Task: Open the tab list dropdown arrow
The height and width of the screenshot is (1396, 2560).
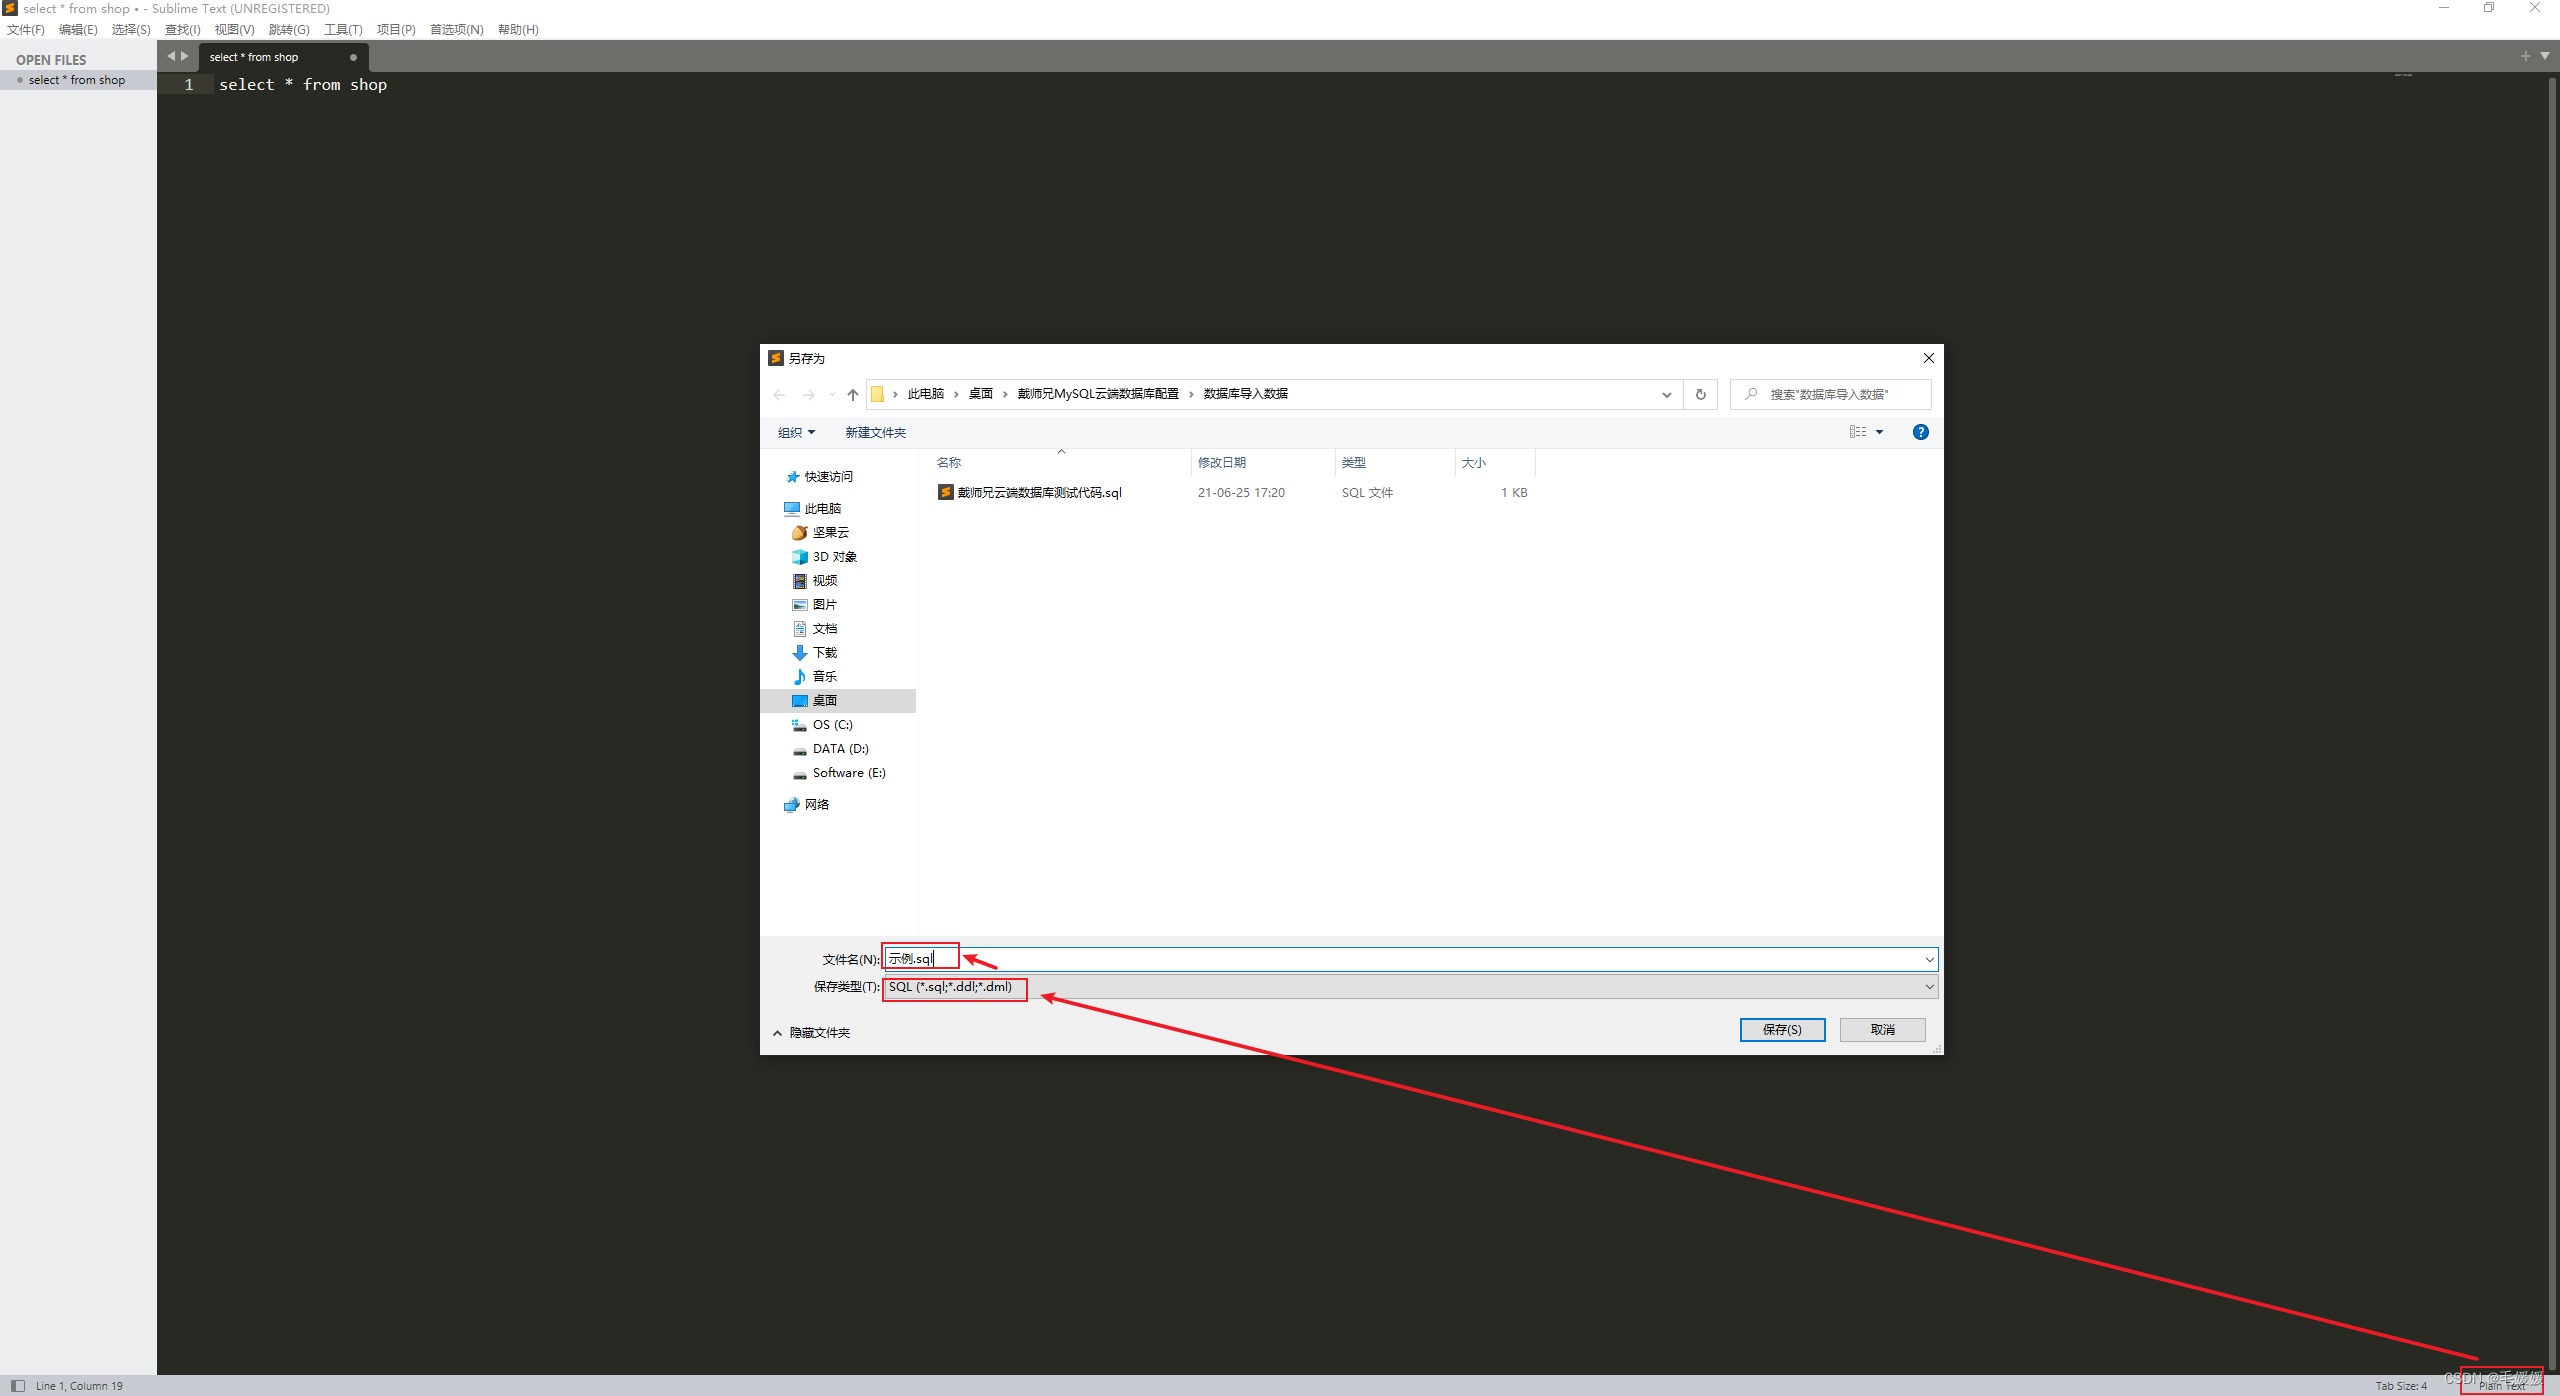Action: point(2545,56)
